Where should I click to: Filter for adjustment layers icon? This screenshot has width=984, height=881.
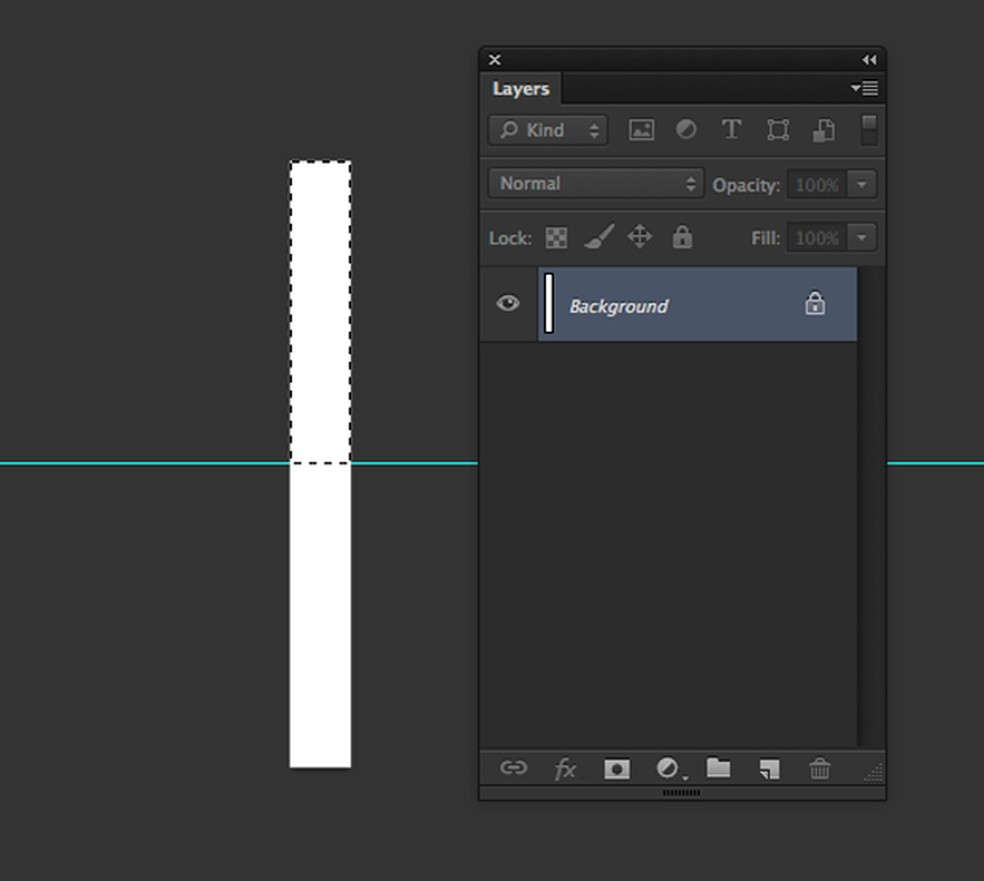(x=686, y=130)
